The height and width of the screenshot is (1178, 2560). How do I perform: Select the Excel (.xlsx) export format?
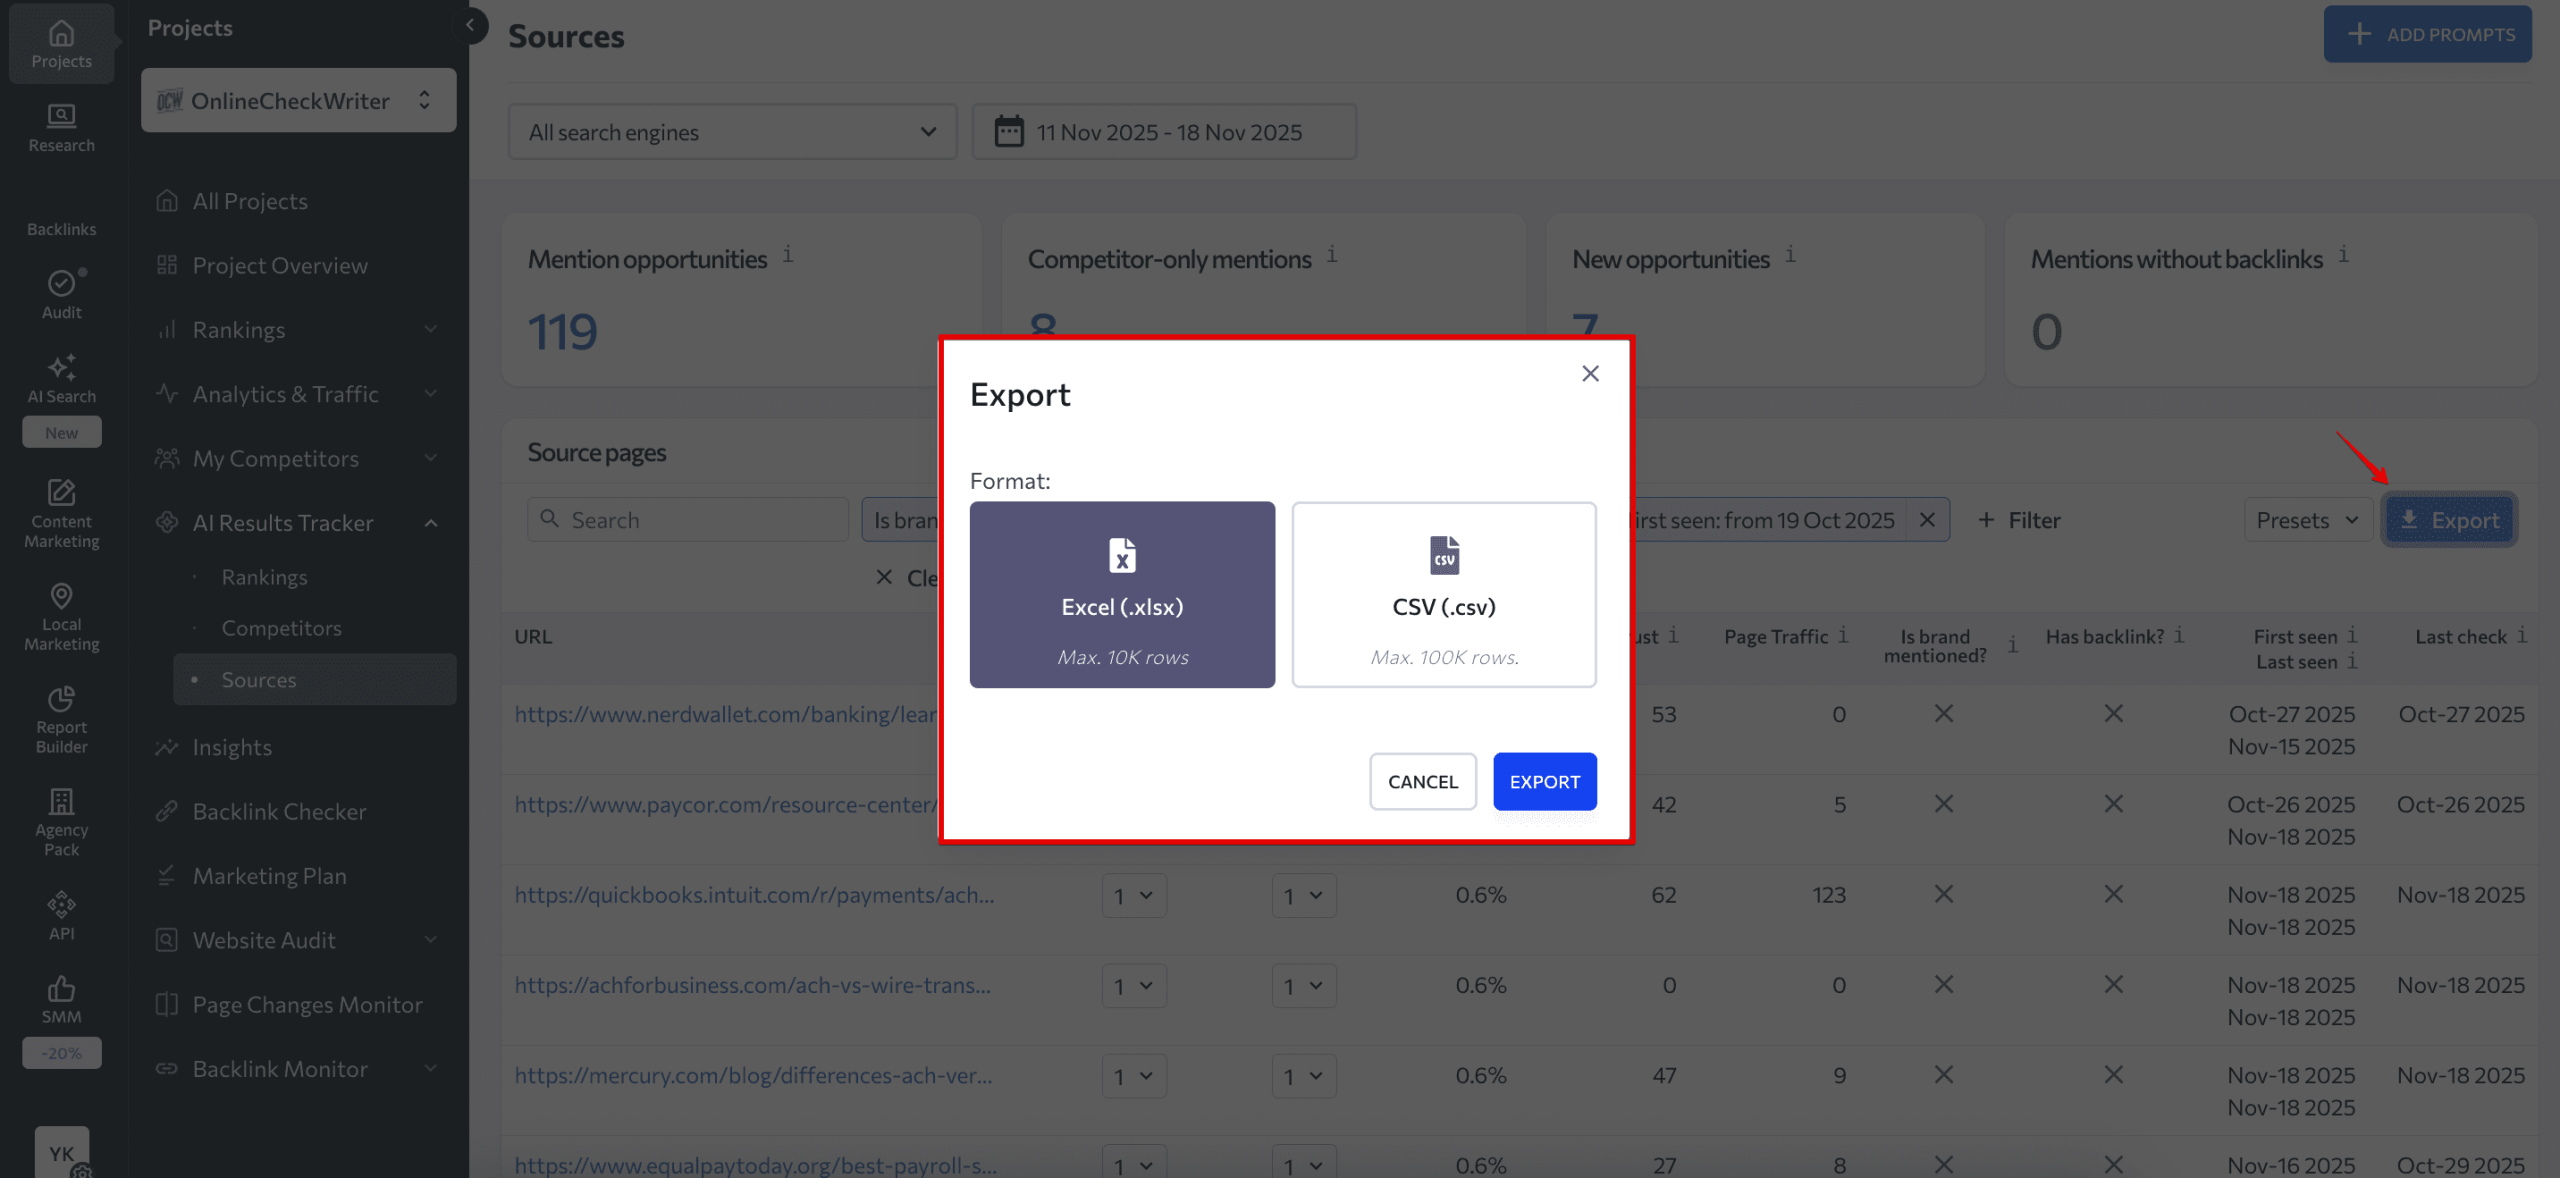[x=1121, y=595]
